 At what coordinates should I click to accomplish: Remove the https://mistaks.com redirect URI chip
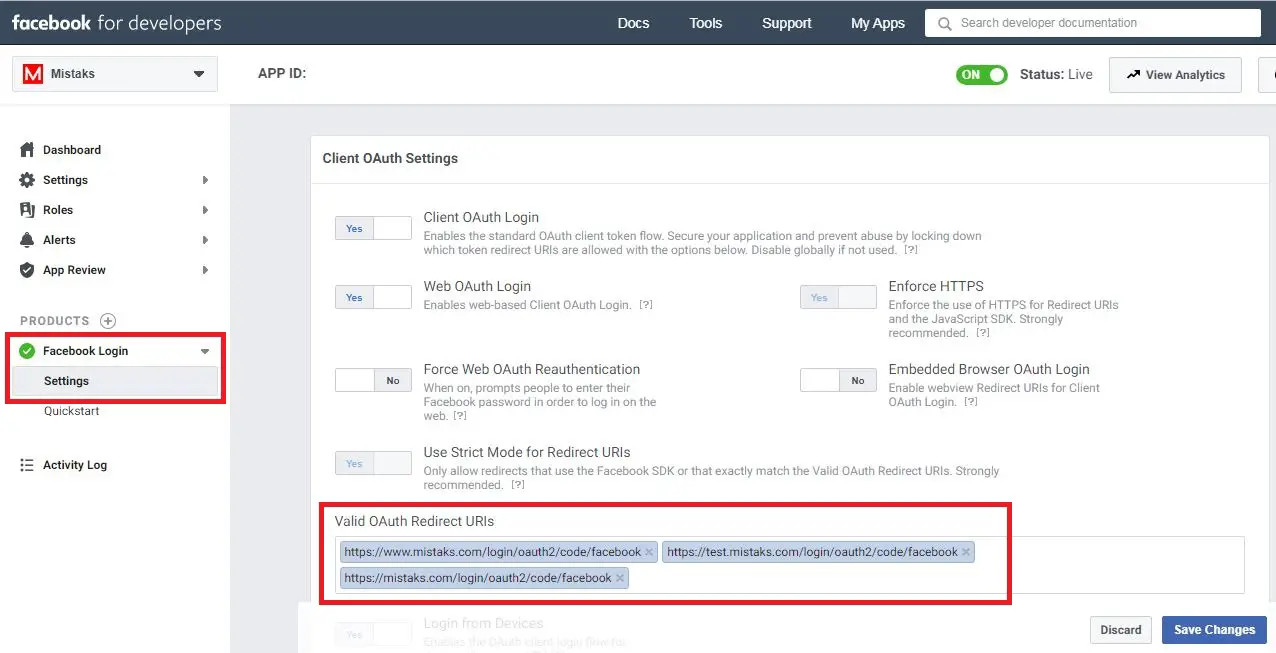point(620,577)
